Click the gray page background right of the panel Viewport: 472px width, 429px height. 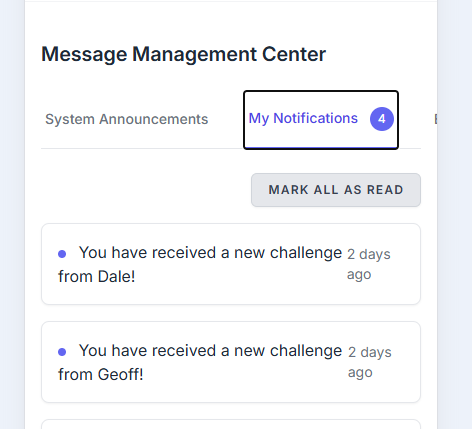[455, 214]
